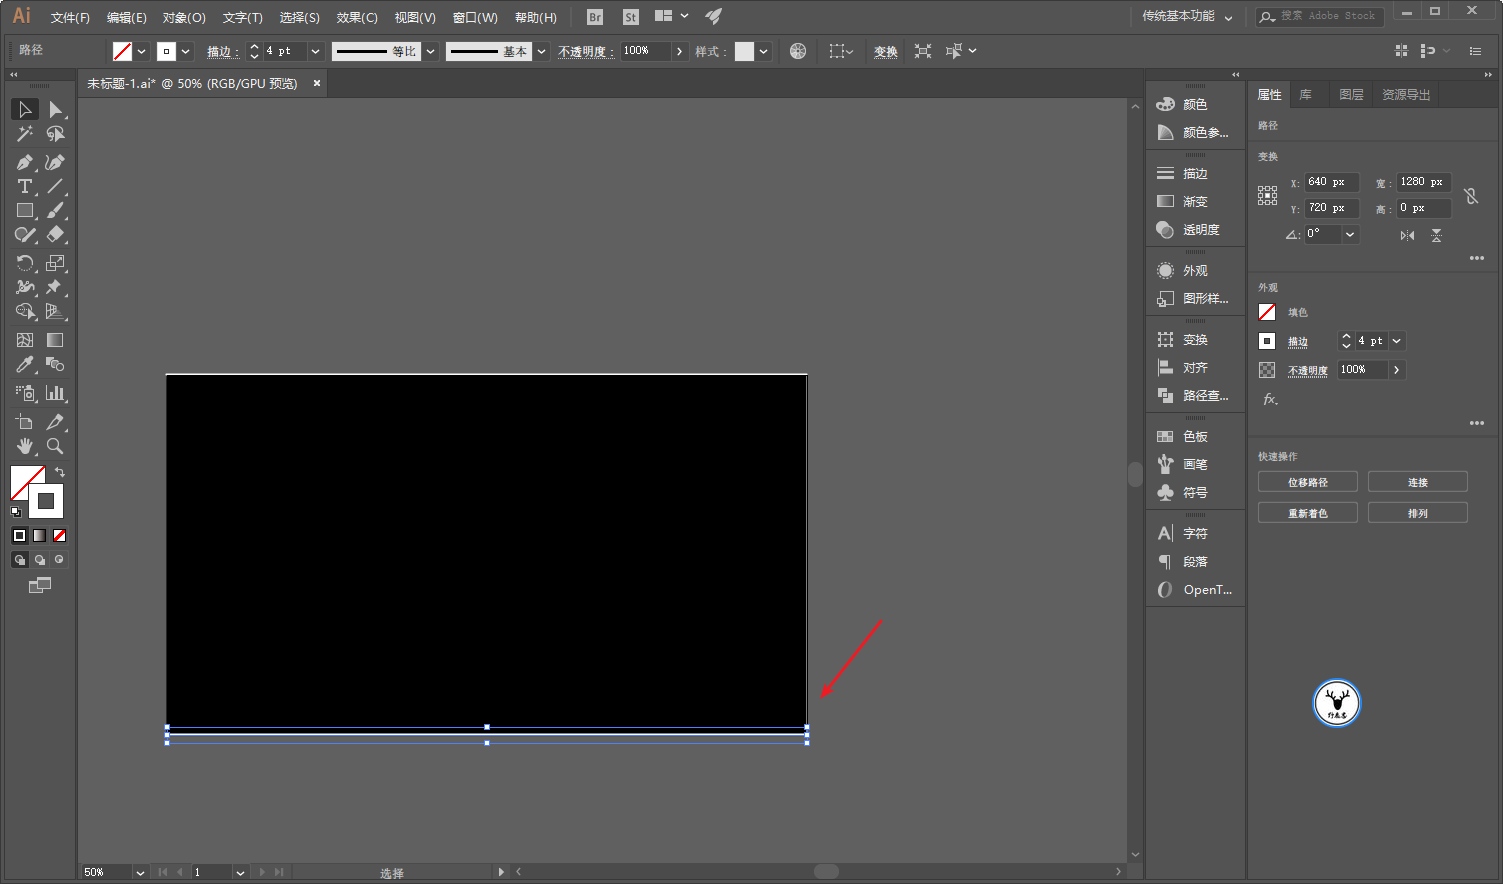This screenshot has width=1503, height=884.
Task: Select the Pen tool
Action: pos(25,162)
